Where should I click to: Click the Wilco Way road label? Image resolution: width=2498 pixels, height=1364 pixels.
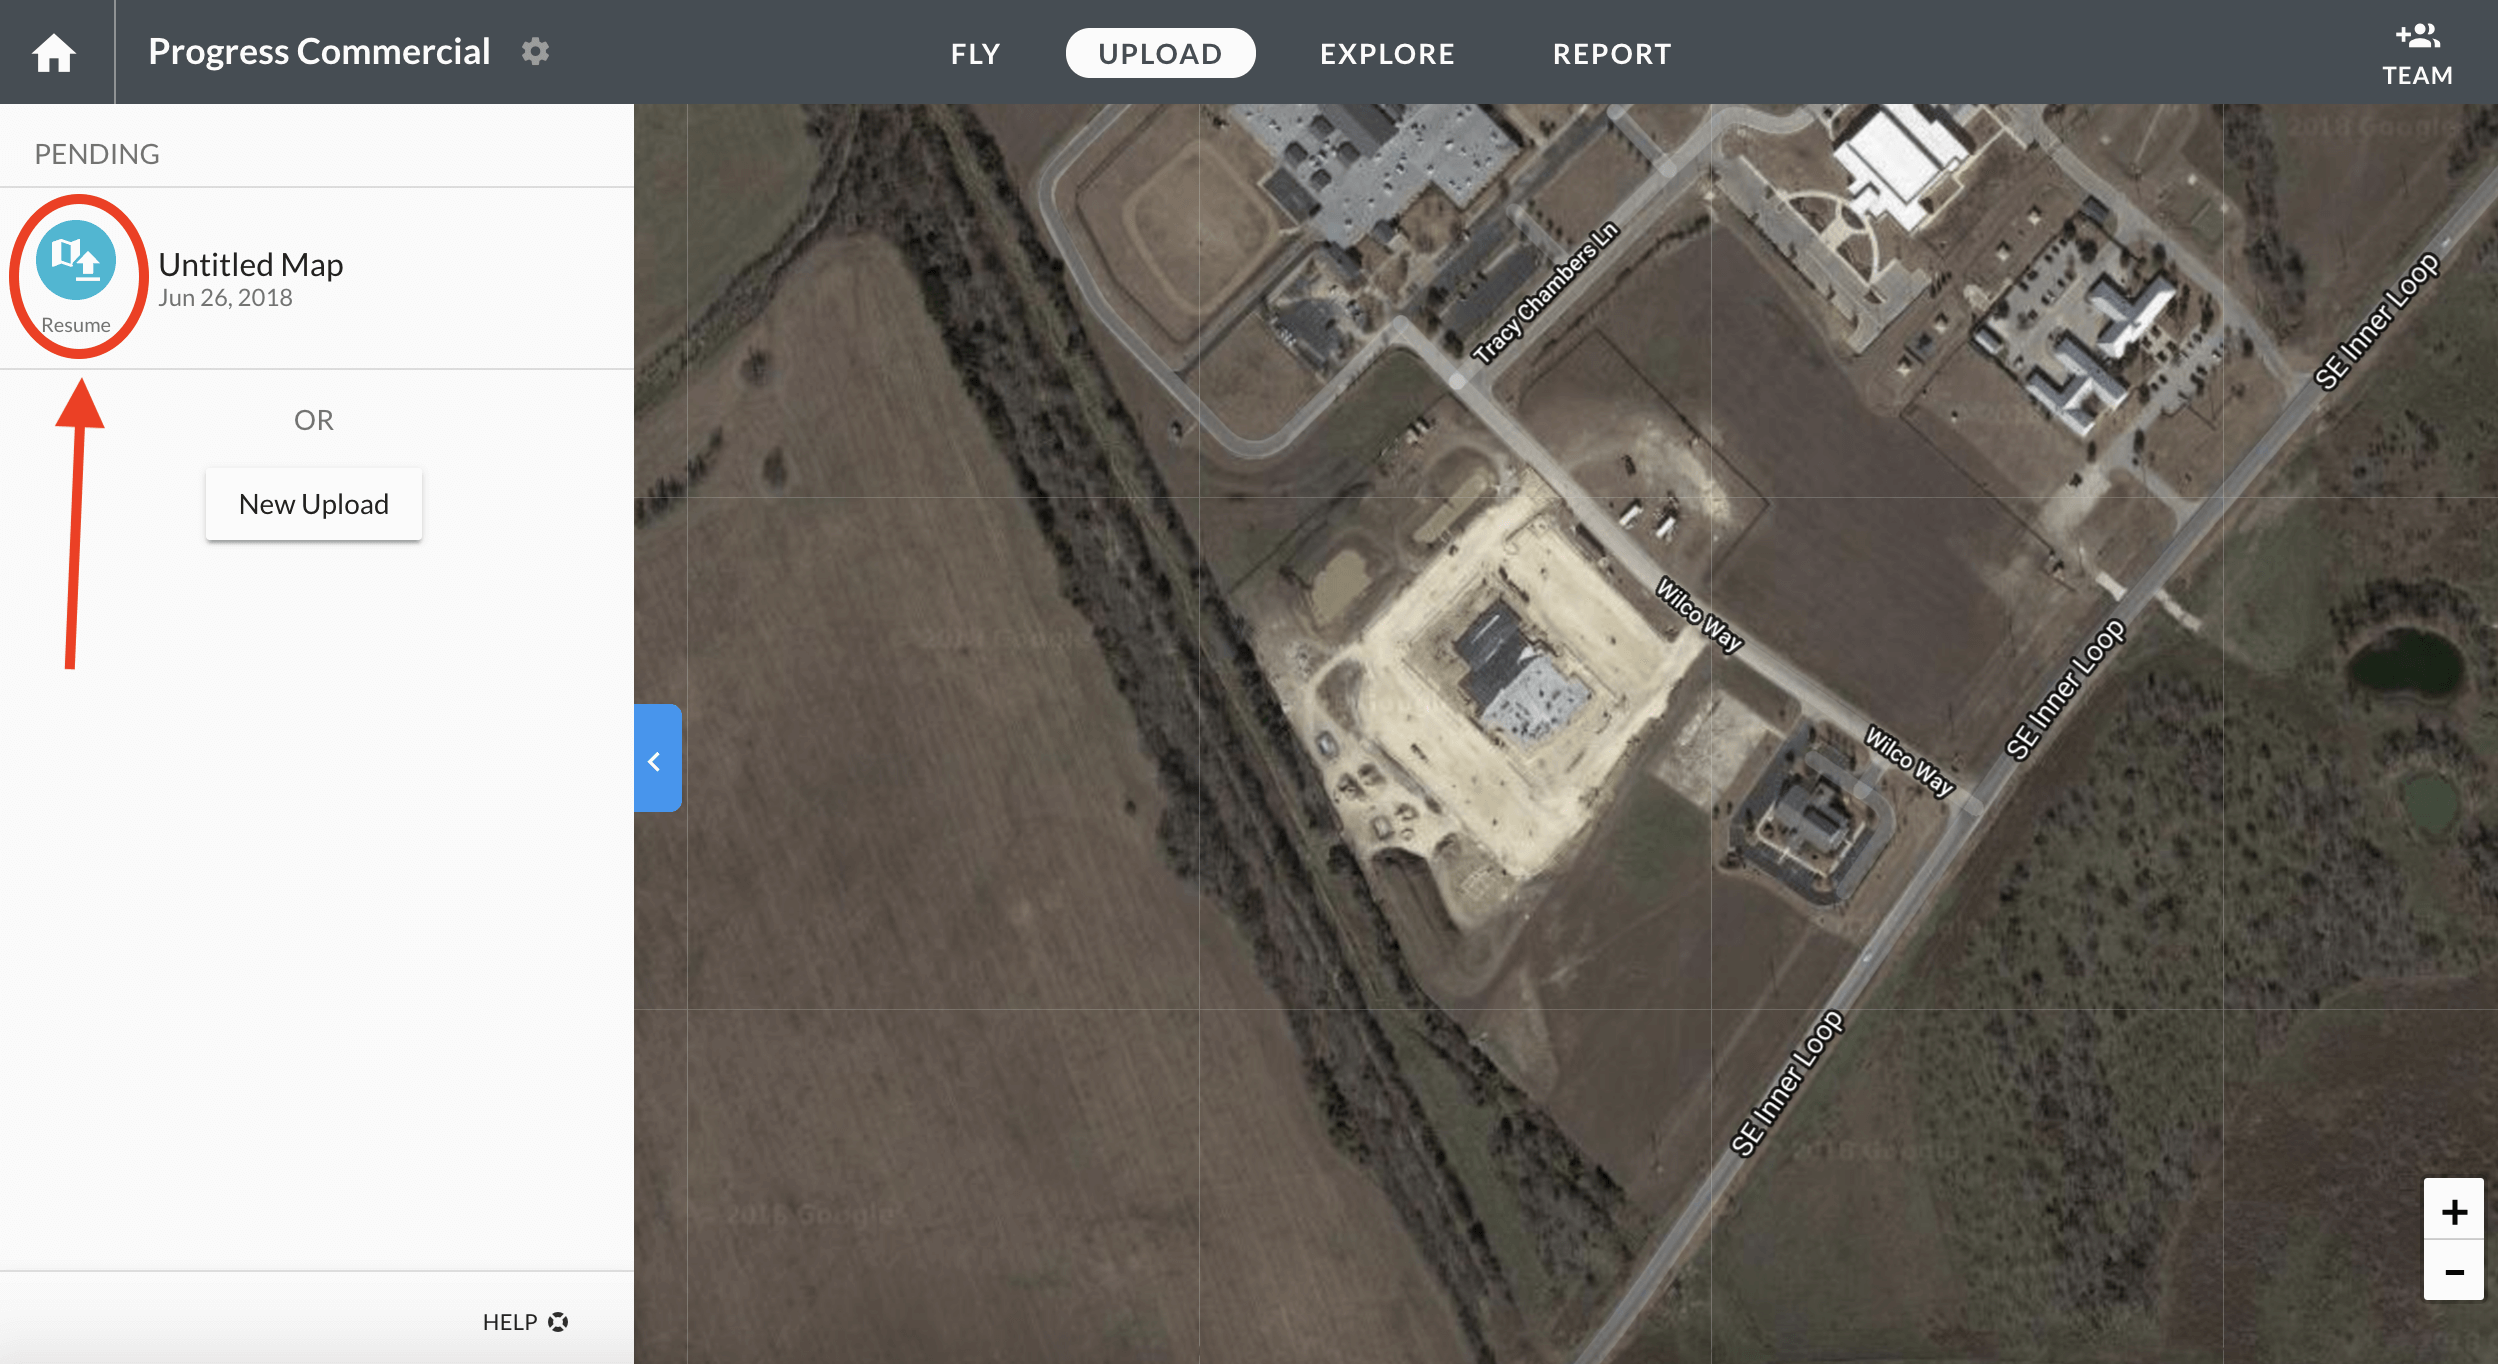[1699, 614]
